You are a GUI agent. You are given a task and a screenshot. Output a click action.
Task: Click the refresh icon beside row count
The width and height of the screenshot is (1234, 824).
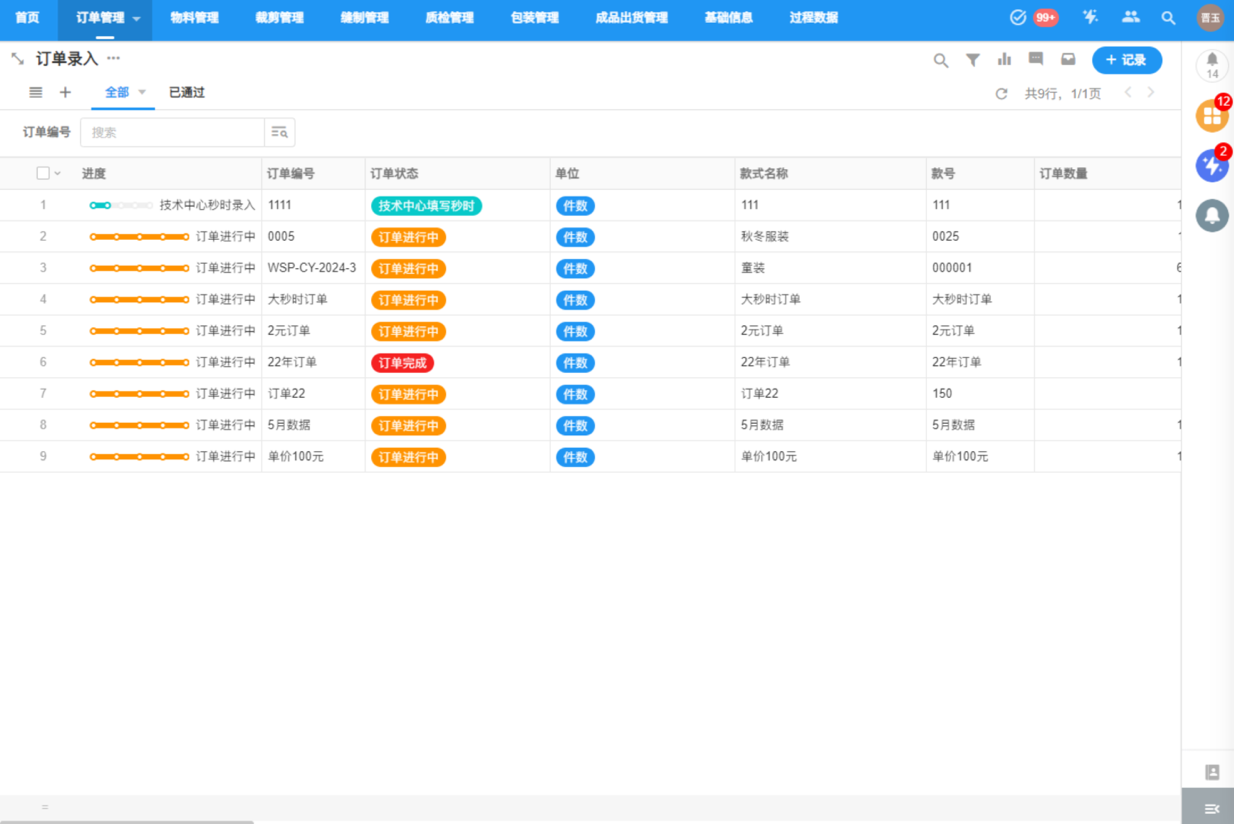(1001, 94)
